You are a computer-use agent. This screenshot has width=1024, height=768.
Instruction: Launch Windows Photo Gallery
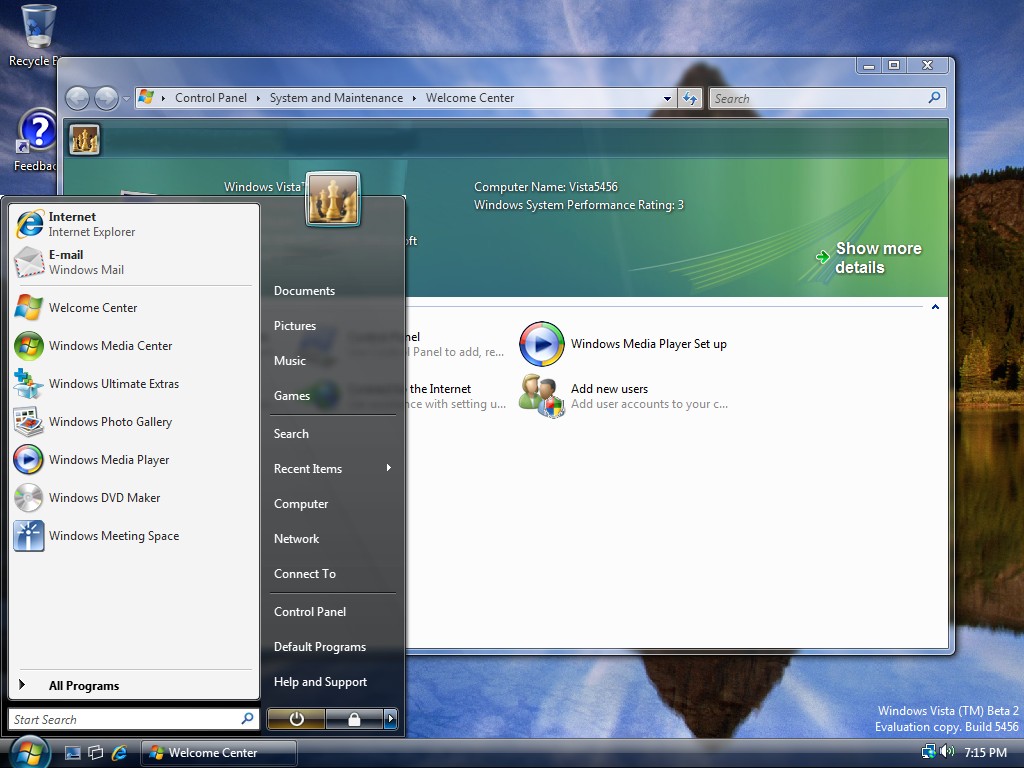point(134,421)
